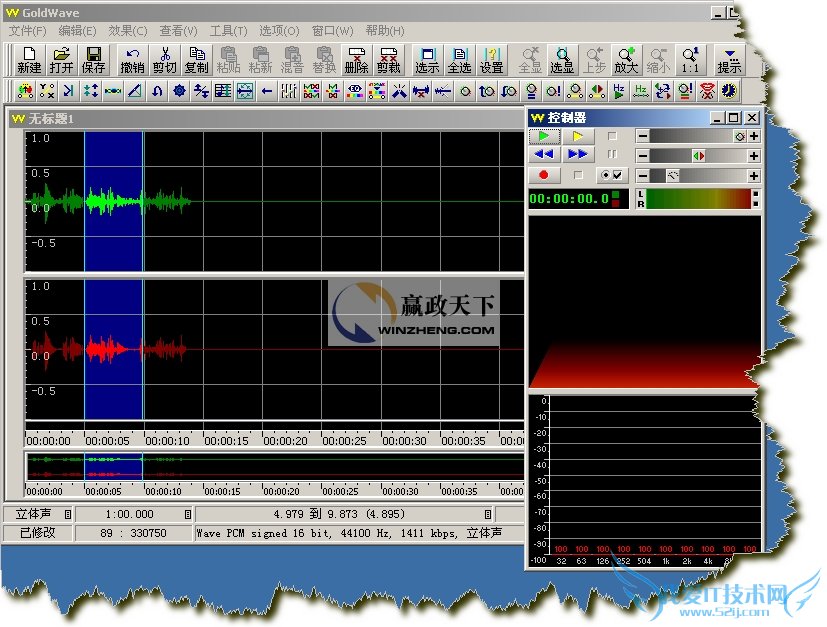The width and height of the screenshot is (827, 627).
Task: Click the 剪裁 (Trim) toolbar icon
Action: (389, 60)
